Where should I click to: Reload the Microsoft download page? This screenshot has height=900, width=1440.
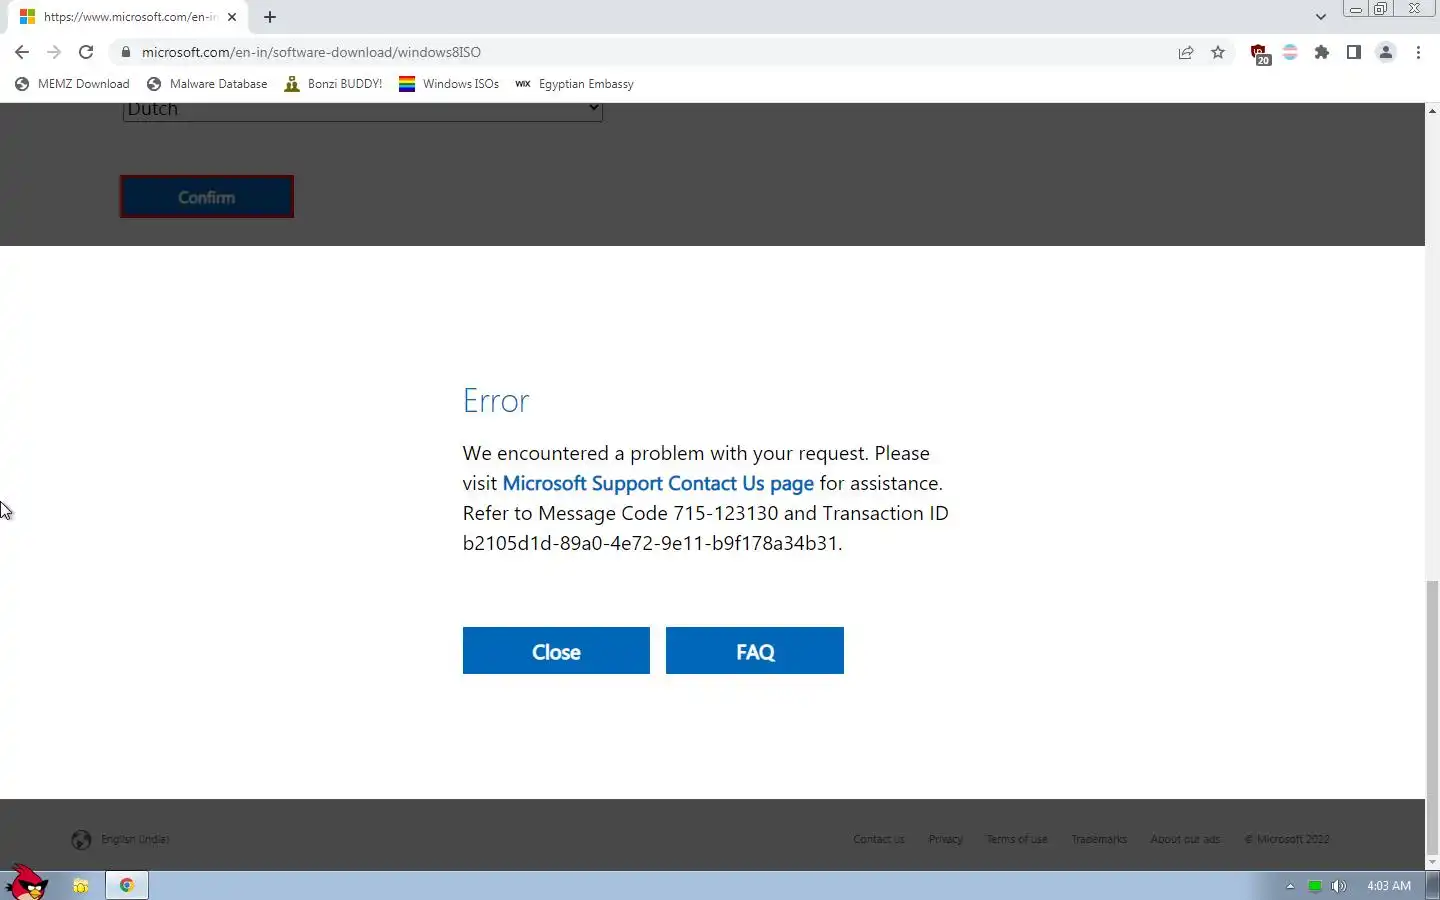coord(86,52)
